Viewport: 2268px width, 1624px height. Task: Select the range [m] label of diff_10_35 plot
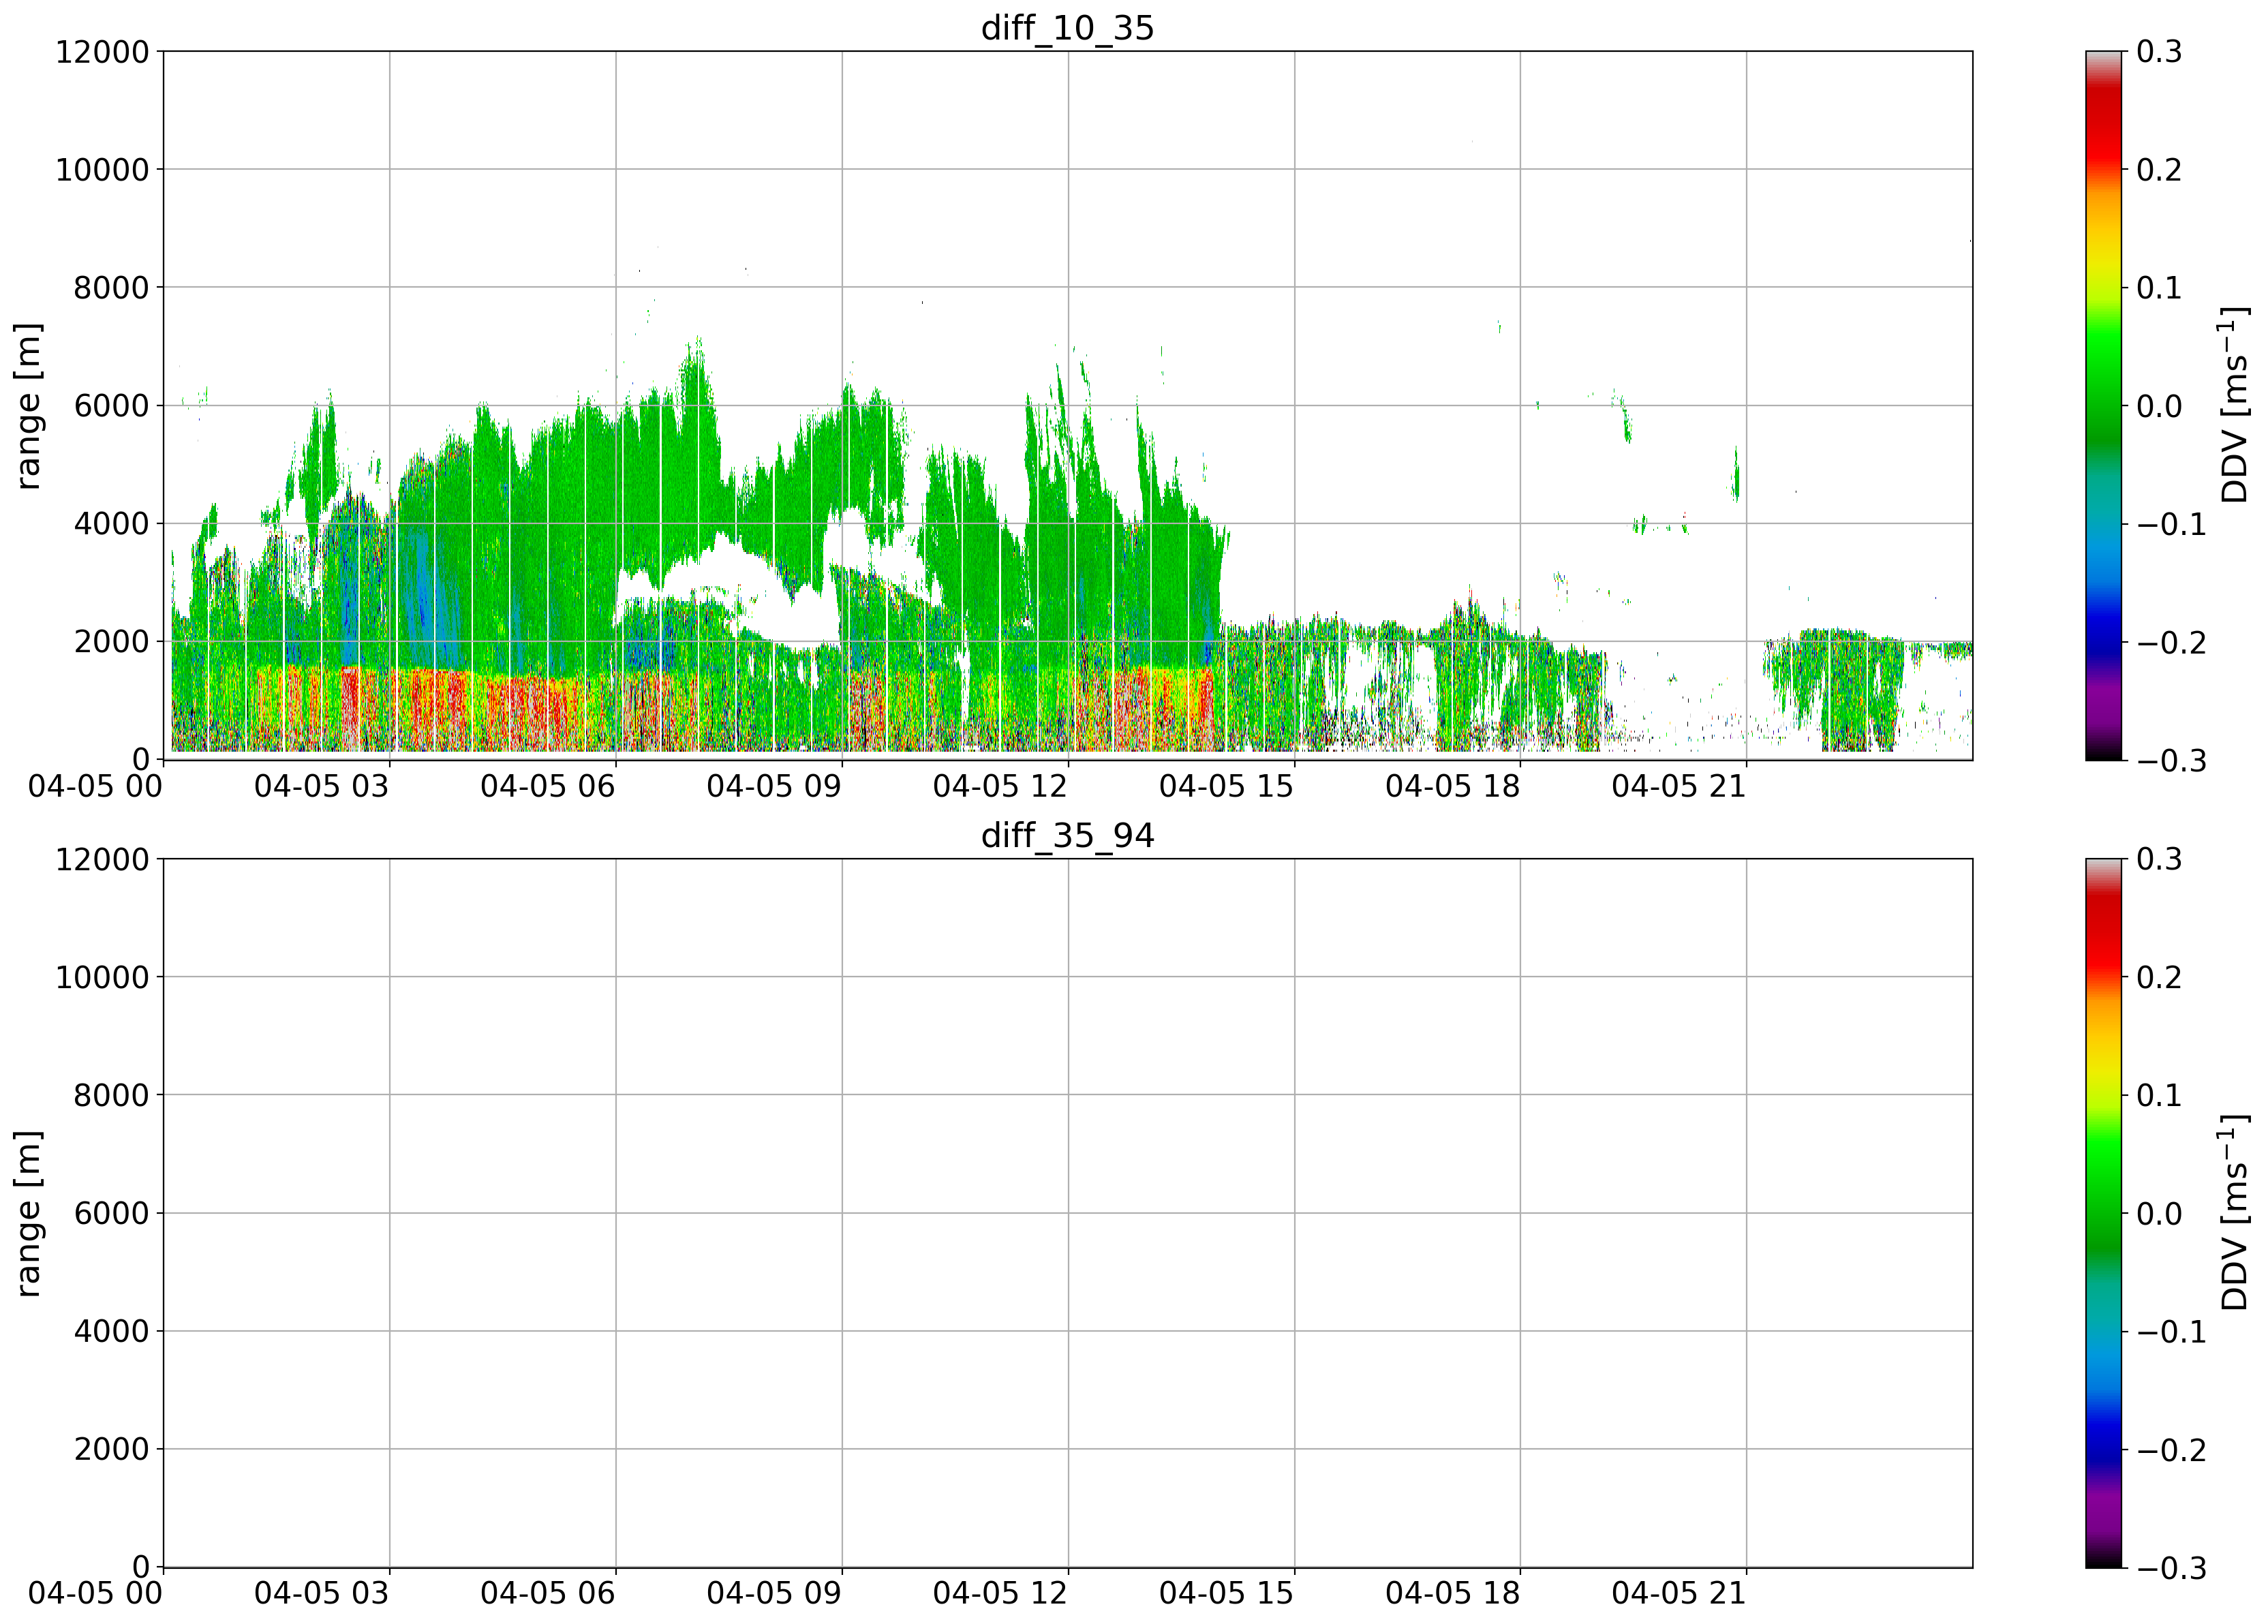click(29, 406)
